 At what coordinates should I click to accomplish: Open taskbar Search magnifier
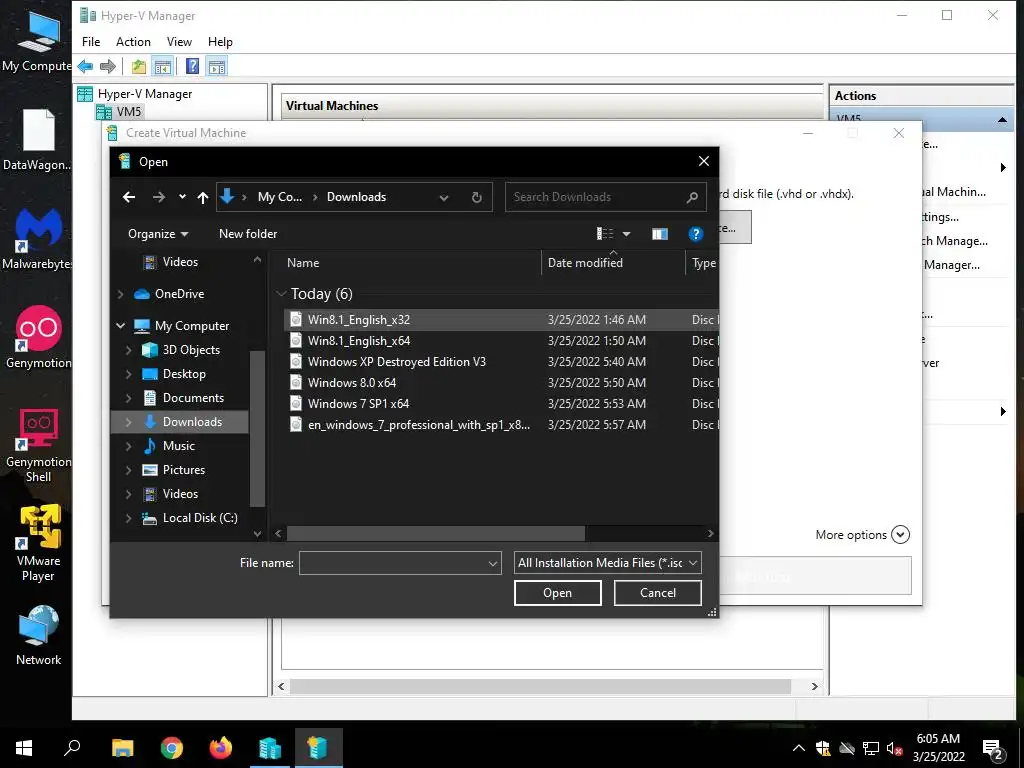coord(72,748)
